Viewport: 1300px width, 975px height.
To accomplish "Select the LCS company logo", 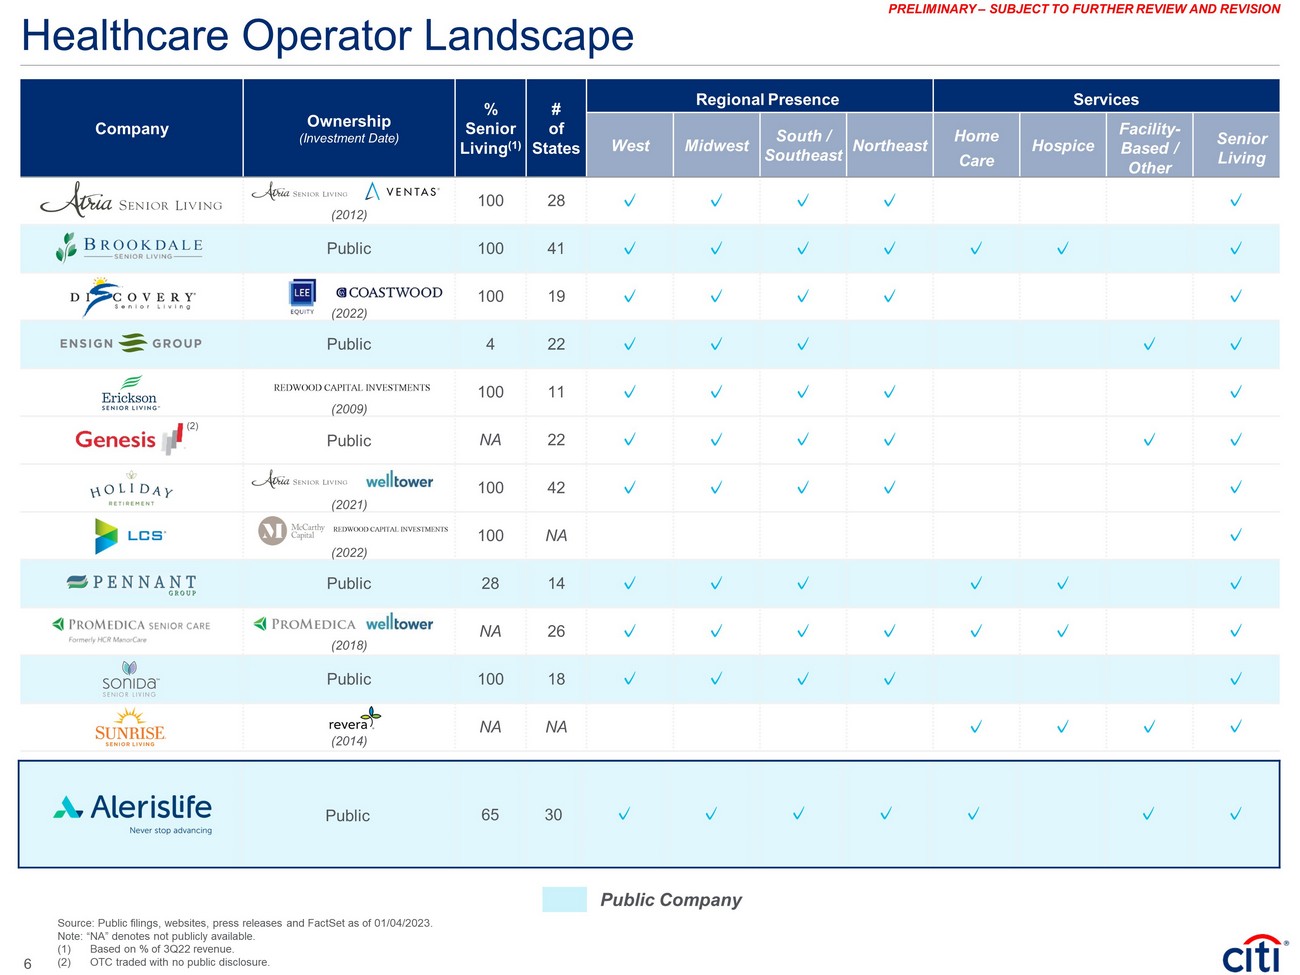I will (130, 536).
